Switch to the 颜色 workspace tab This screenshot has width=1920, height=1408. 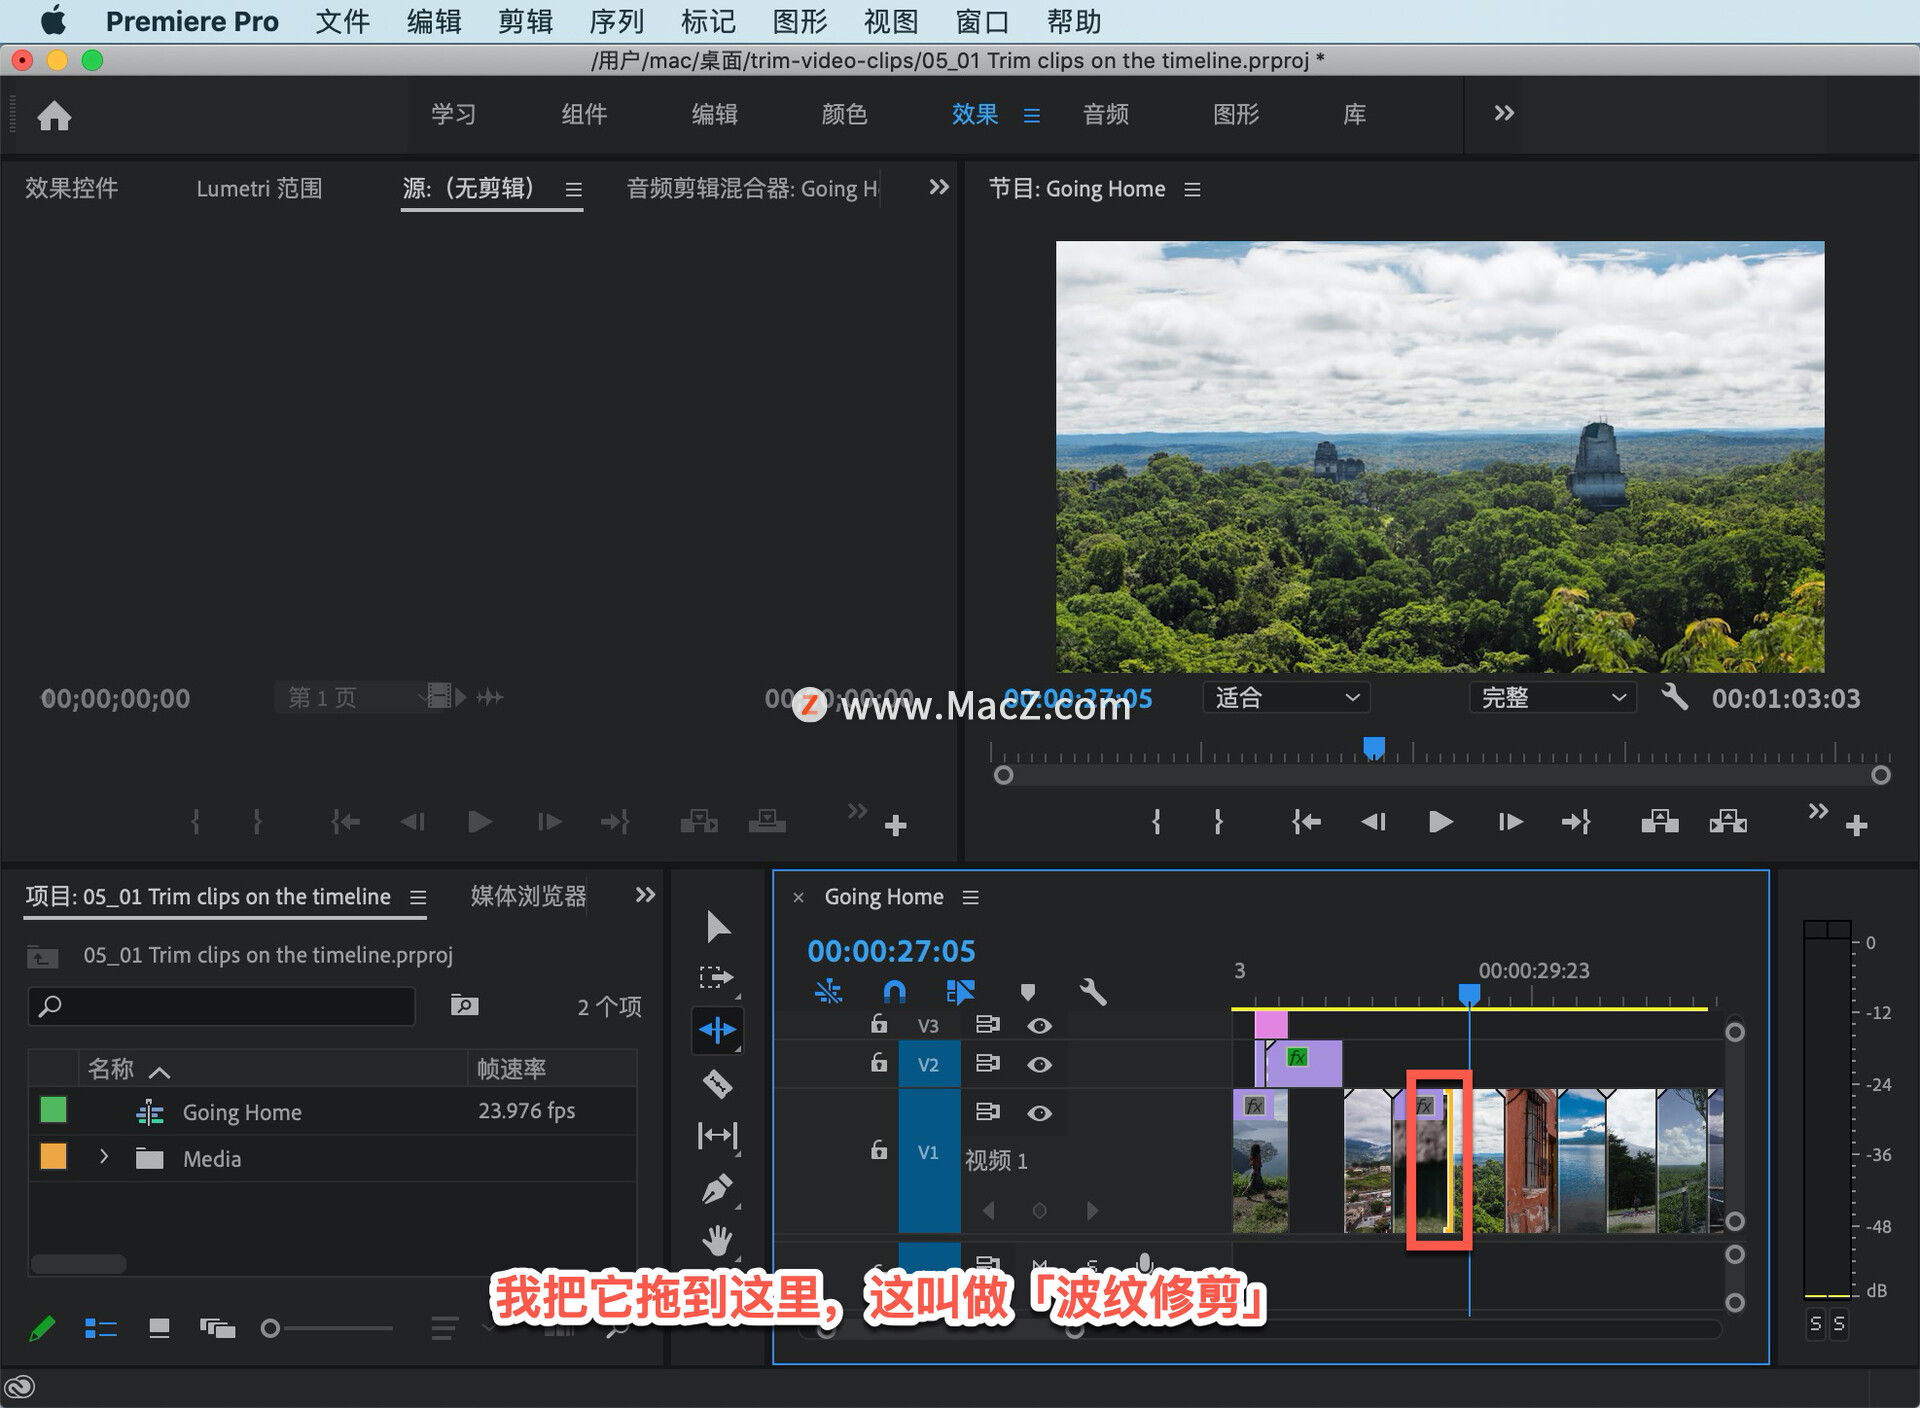pyautogui.click(x=843, y=114)
